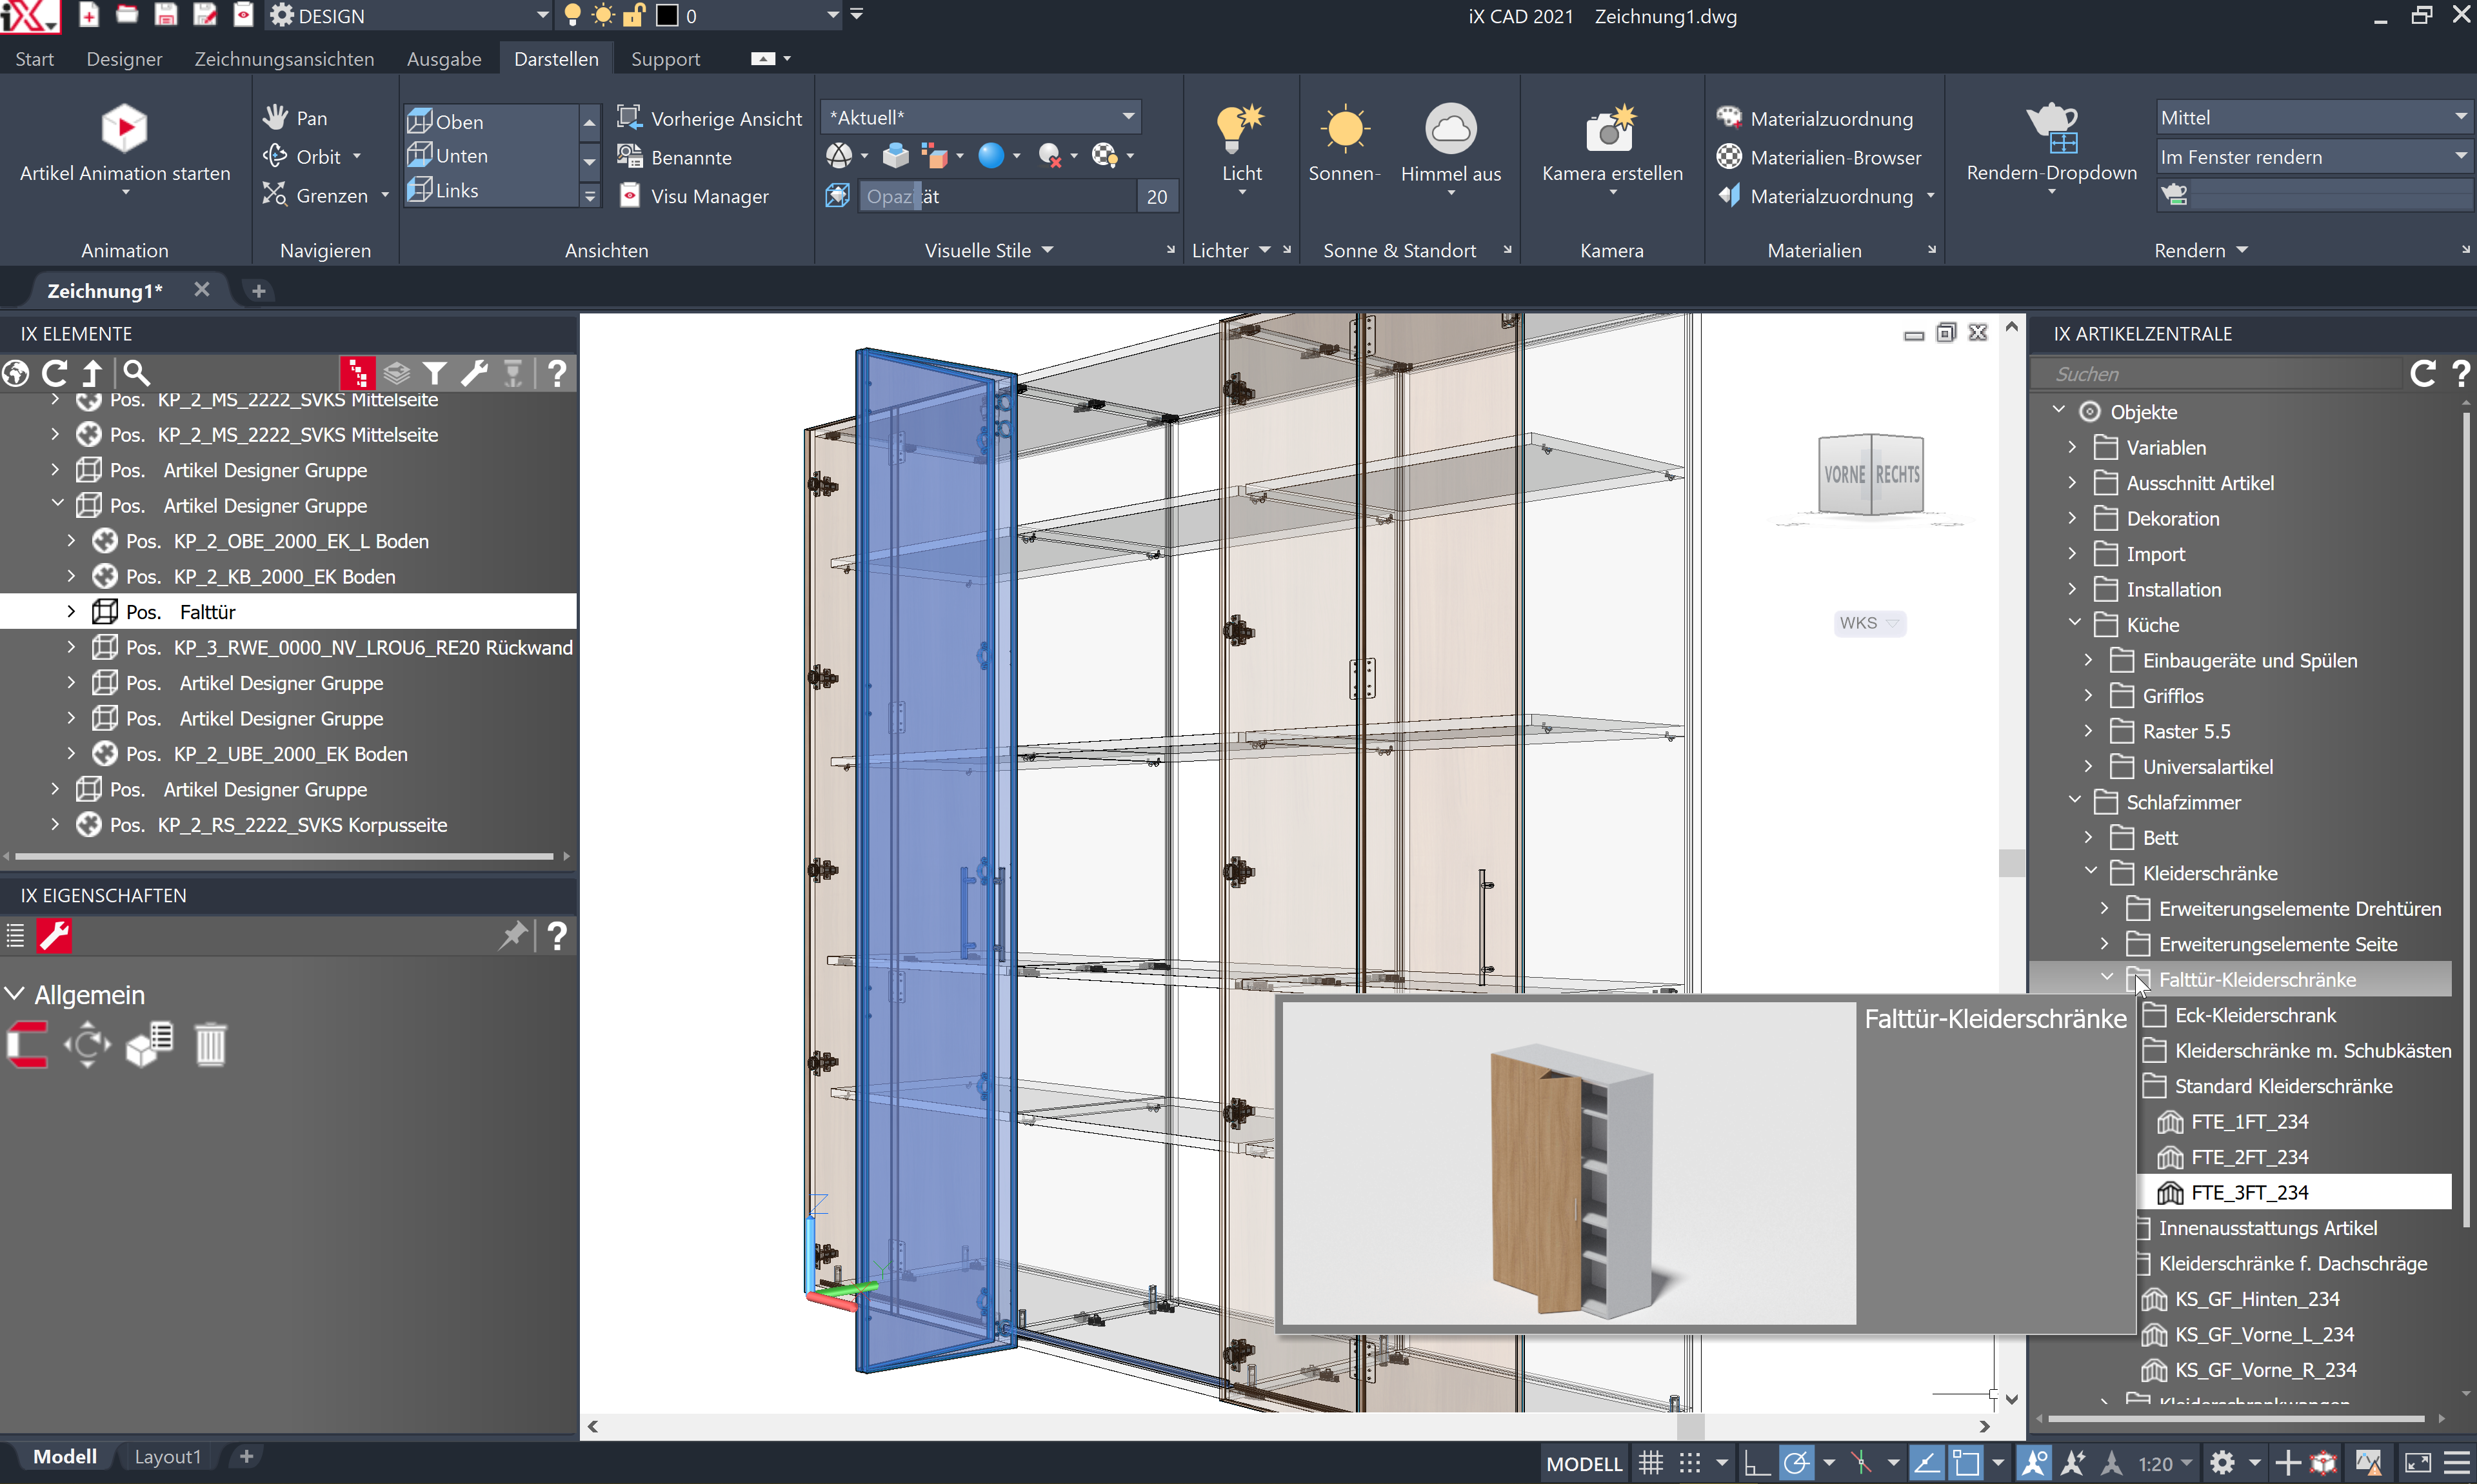The width and height of the screenshot is (2477, 1484).
Task: Toggle the red tree-structure button in IX Elemente
Action: [357, 373]
